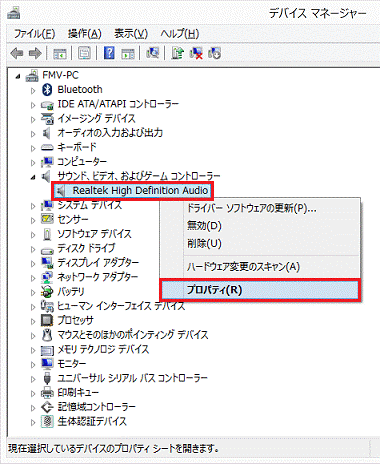Click the disk drive icon beside ディスク ドライブ
The image size is (380, 464).
pos(47,250)
